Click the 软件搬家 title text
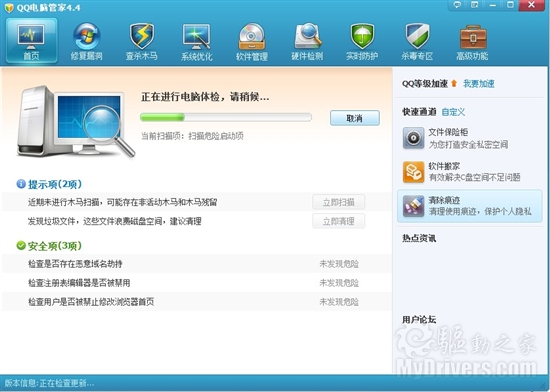The width and height of the screenshot is (550, 392). [x=444, y=166]
